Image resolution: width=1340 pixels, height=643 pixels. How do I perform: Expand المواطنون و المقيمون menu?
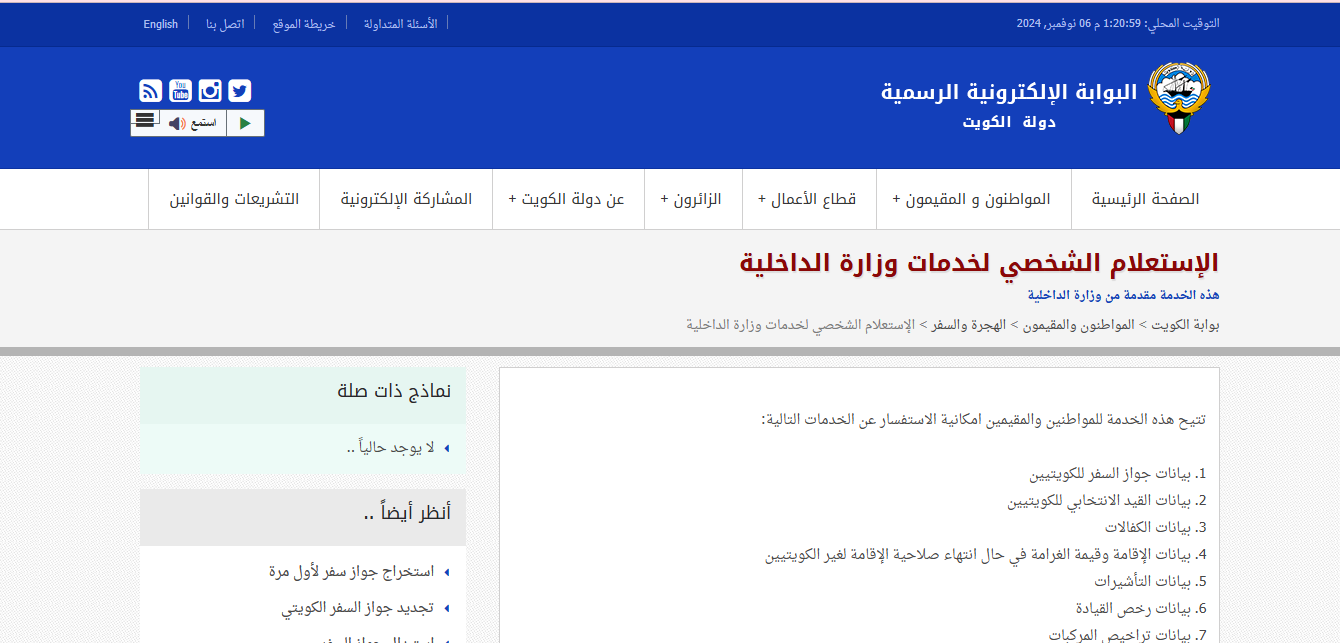pos(972,199)
